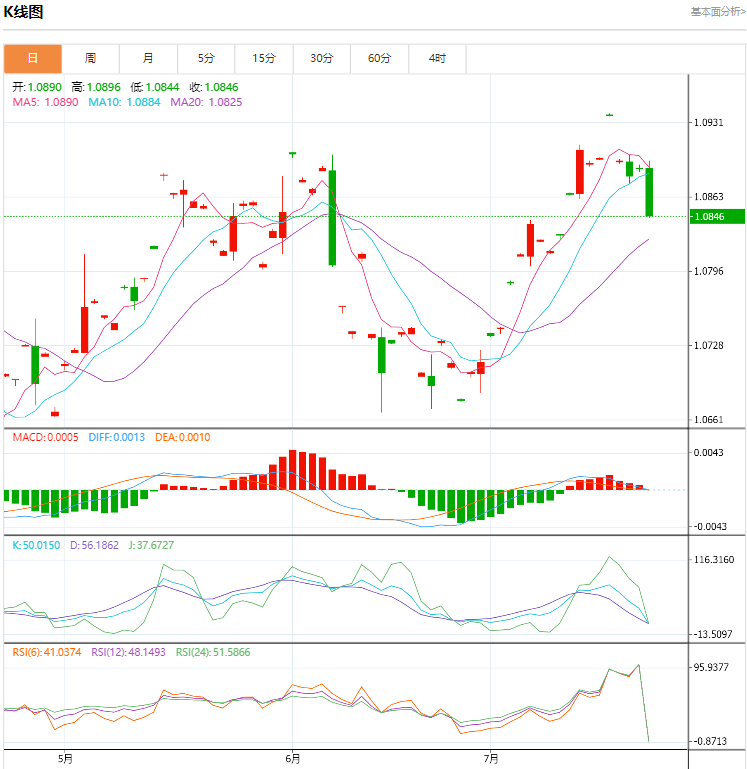Click the RSI(24):51.5866 label
The image size is (747, 769).
pyautogui.click(x=213, y=652)
